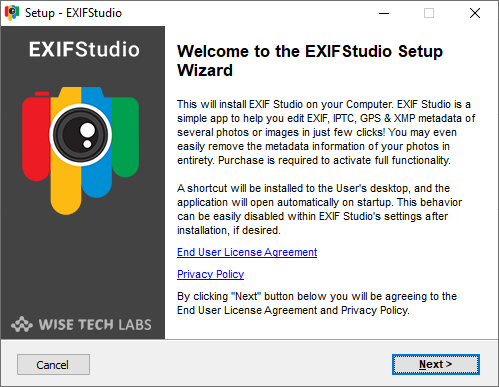The width and height of the screenshot is (499, 387).
Task: Click the greyed-out maximize button
Action: coord(429,13)
